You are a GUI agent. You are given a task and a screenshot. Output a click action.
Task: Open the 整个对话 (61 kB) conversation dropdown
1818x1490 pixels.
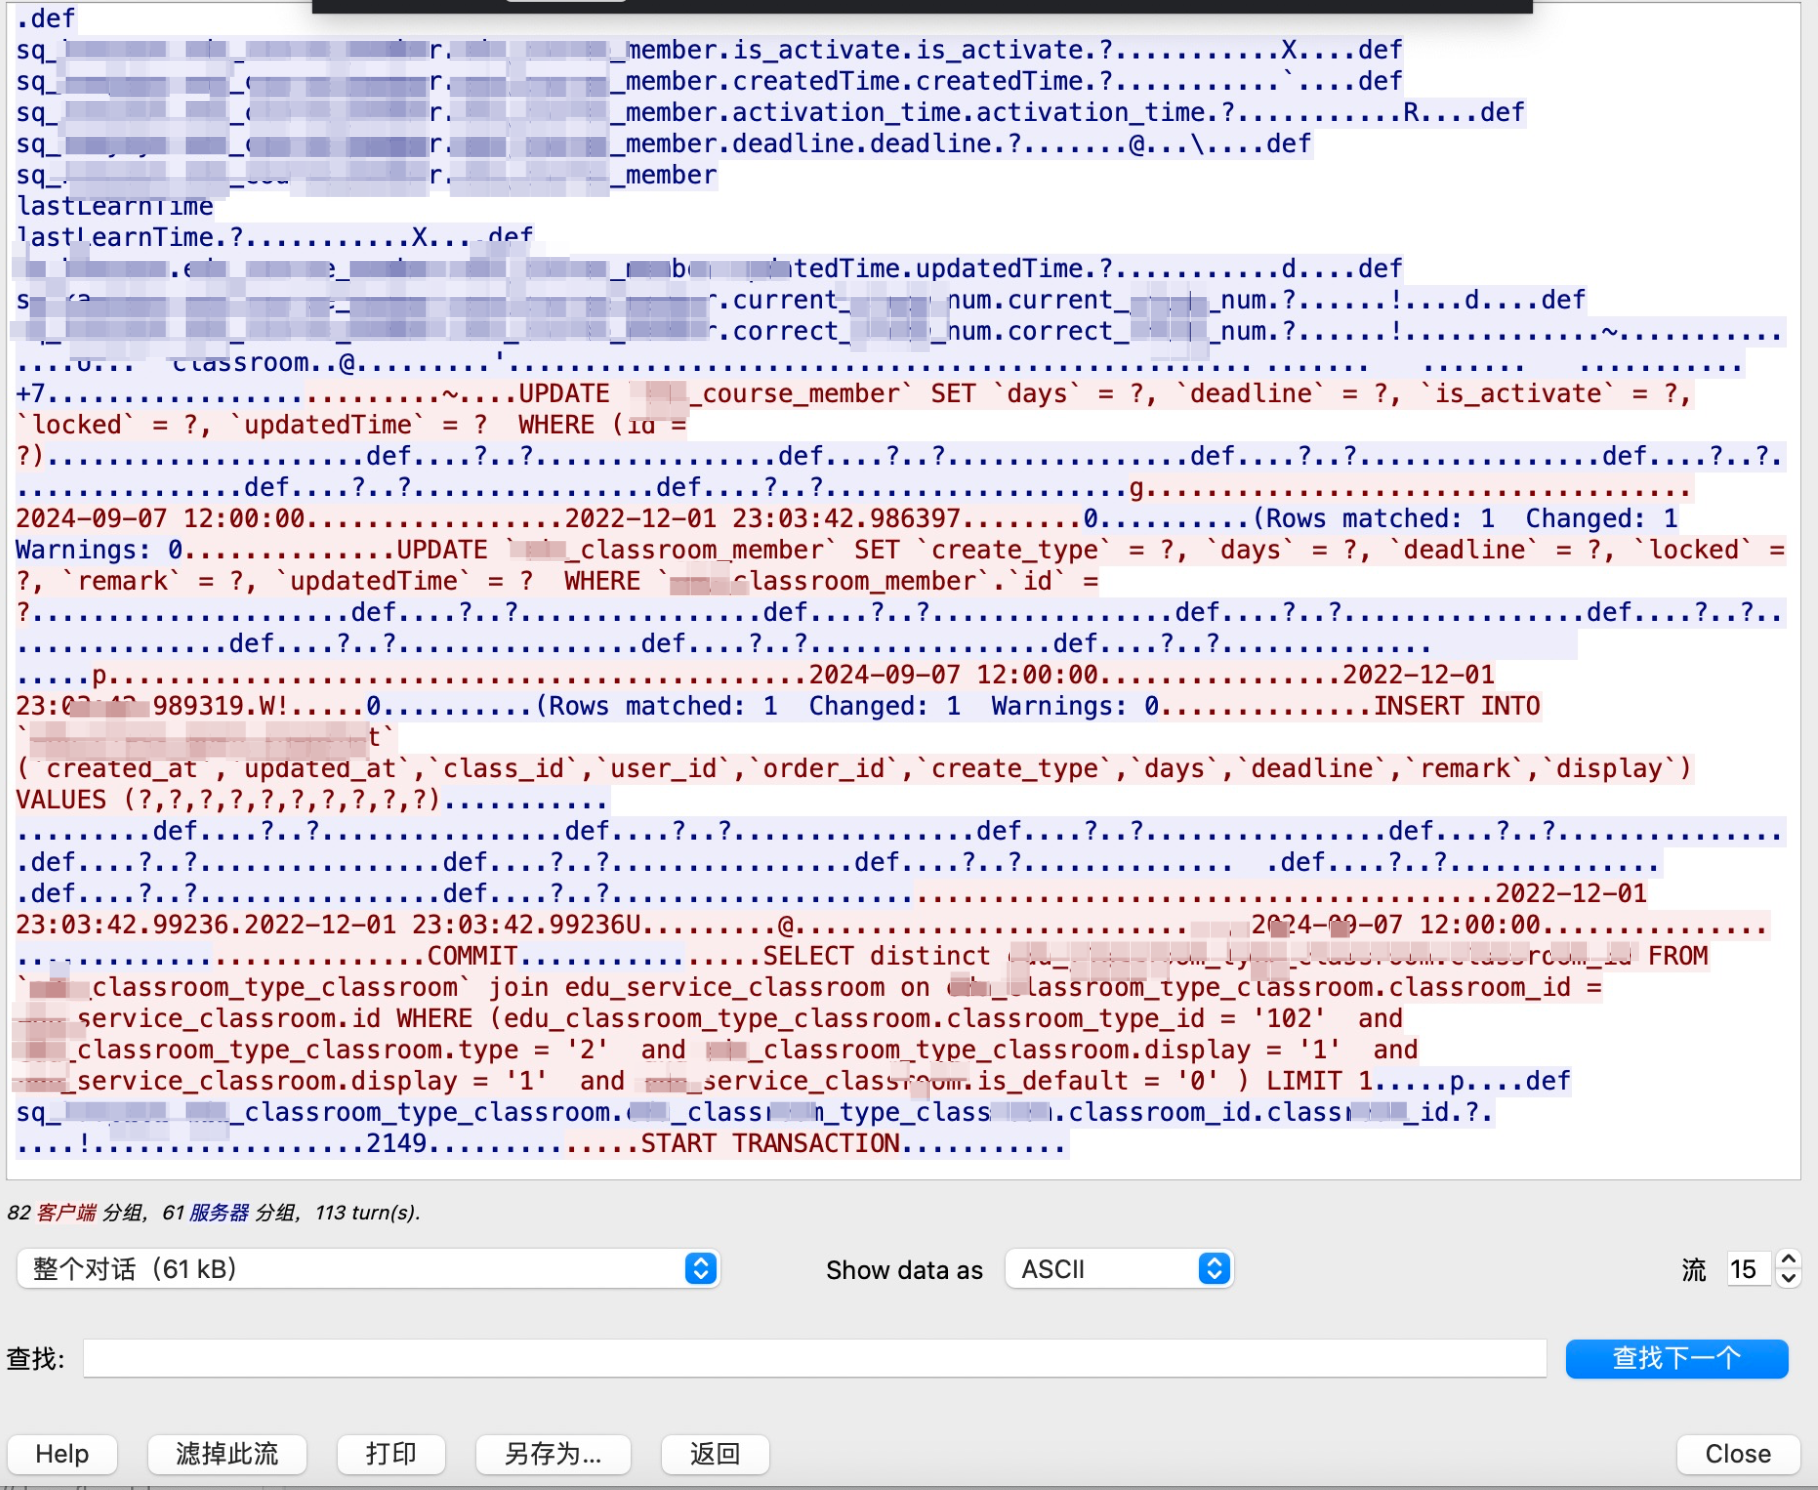point(368,1269)
